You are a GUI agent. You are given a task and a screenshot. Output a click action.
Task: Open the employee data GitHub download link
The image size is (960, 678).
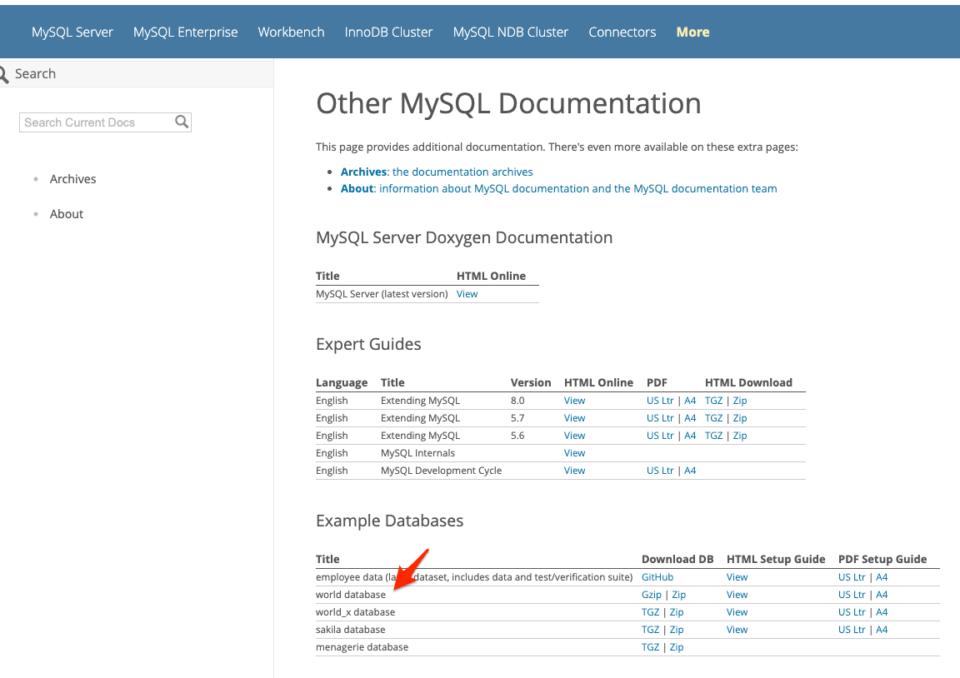click(x=657, y=577)
